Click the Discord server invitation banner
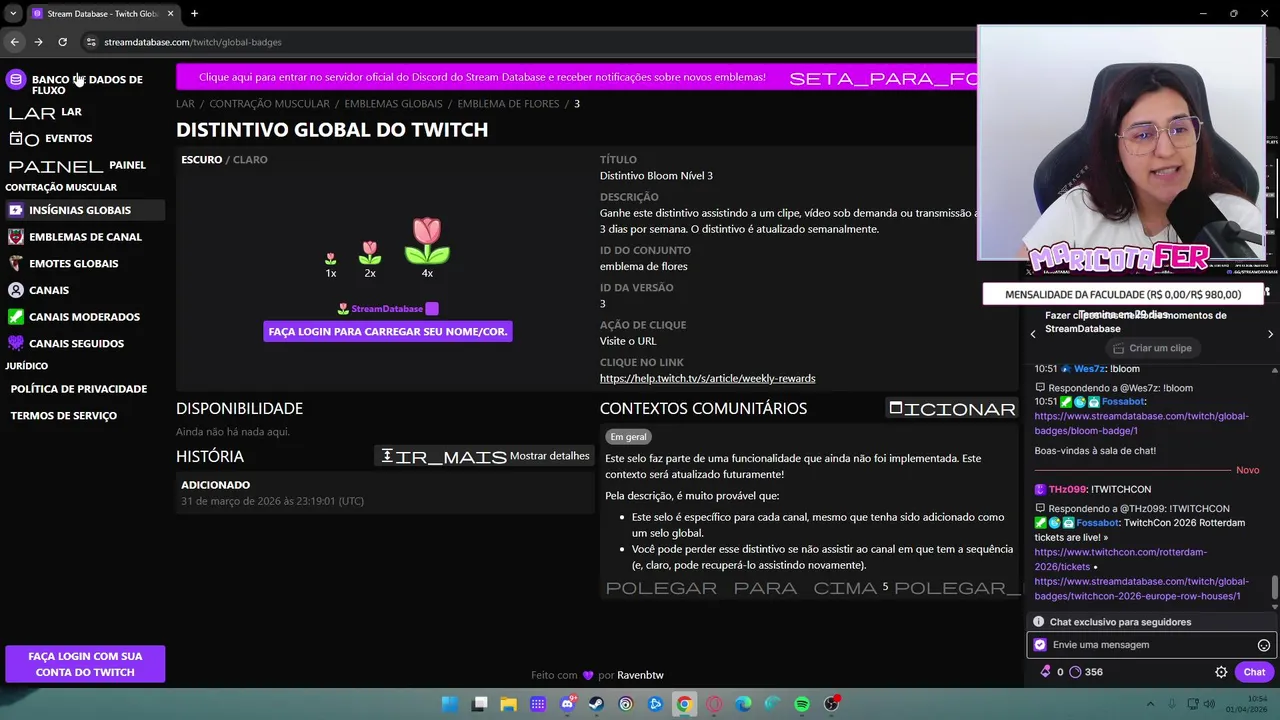 (x=576, y=77)
